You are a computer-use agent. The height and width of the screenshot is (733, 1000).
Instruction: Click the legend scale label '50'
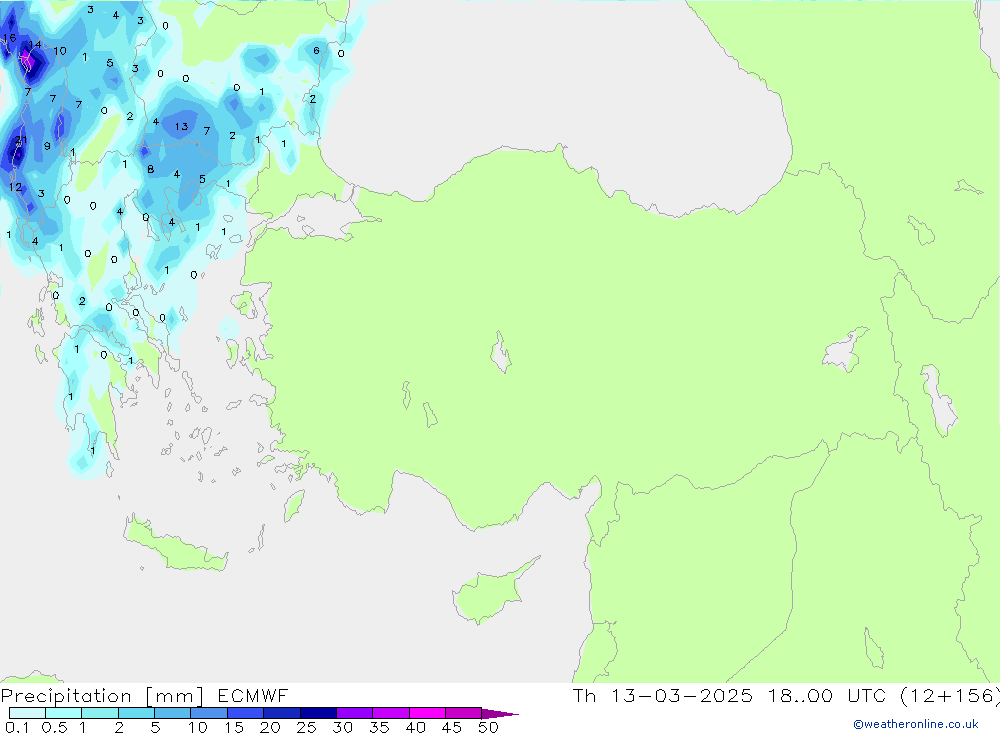point(488,727)
